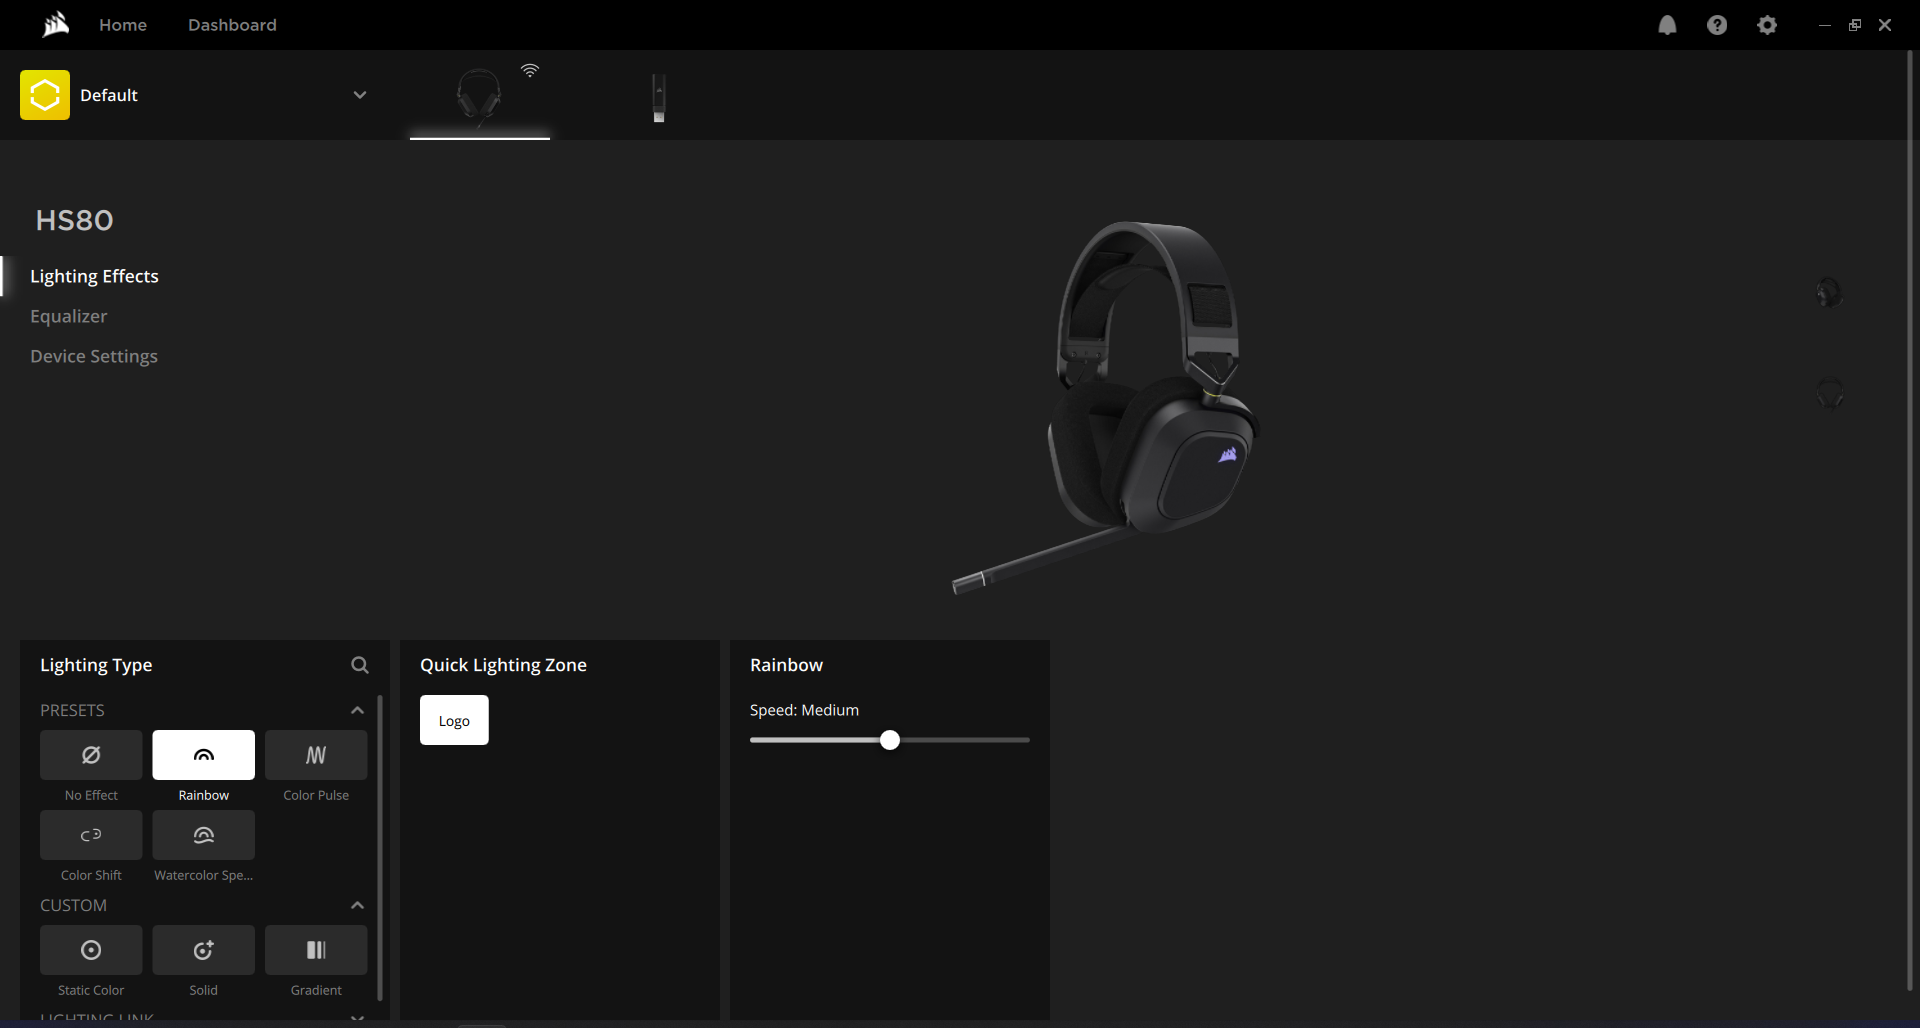This screenshot has width=1920, height=1028.
Task: Select the wireless USB dongle device
Action: (x=659, y=98)
